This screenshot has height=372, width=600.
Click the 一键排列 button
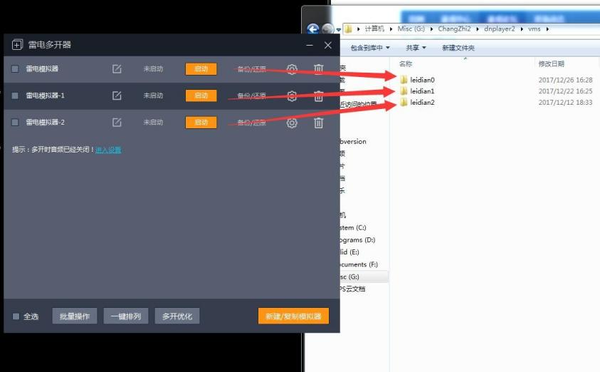pos(126,316)
